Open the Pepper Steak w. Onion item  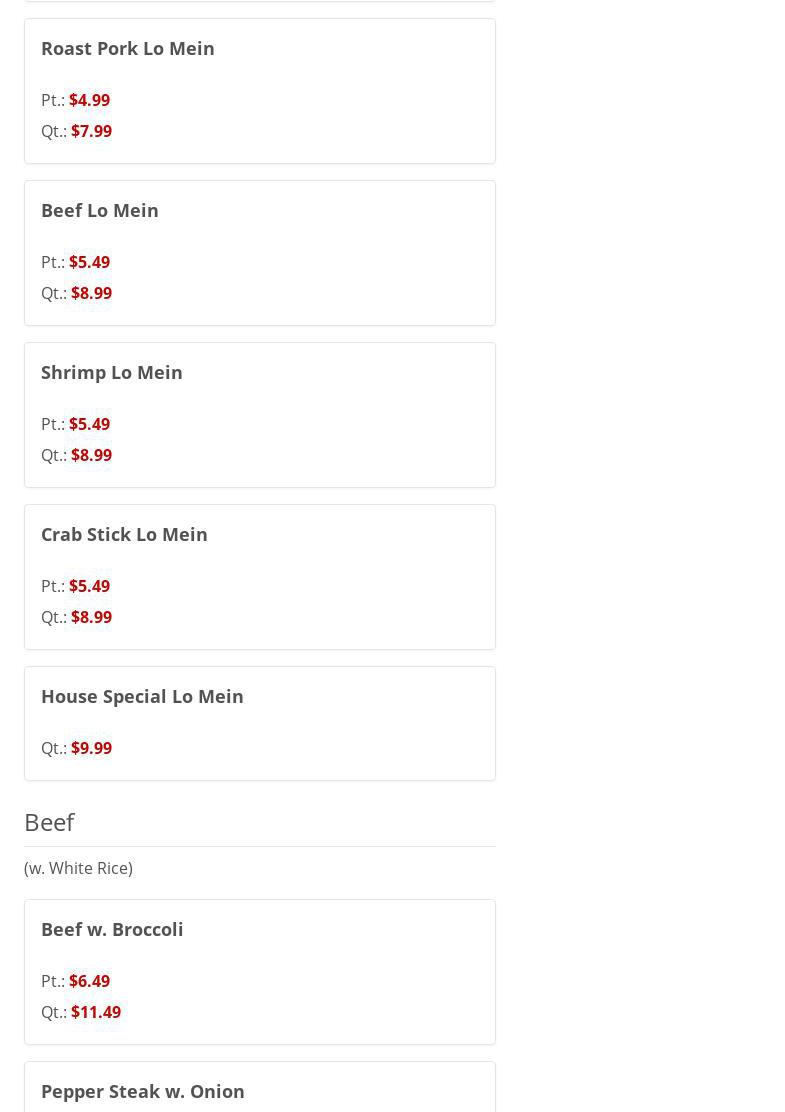click(143, 1091)
